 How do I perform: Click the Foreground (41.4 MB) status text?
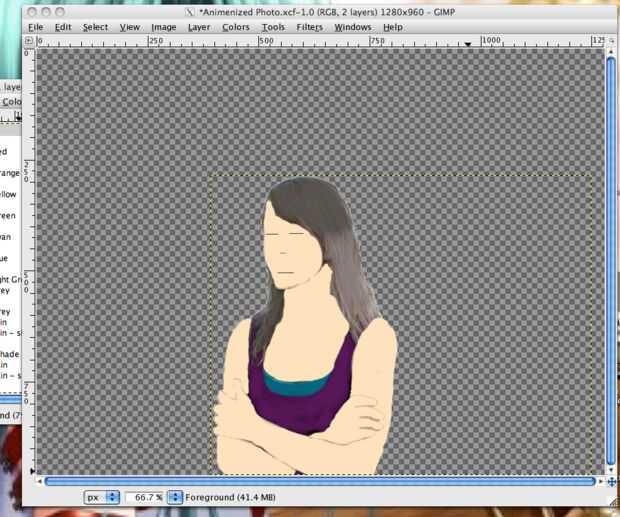230,497
